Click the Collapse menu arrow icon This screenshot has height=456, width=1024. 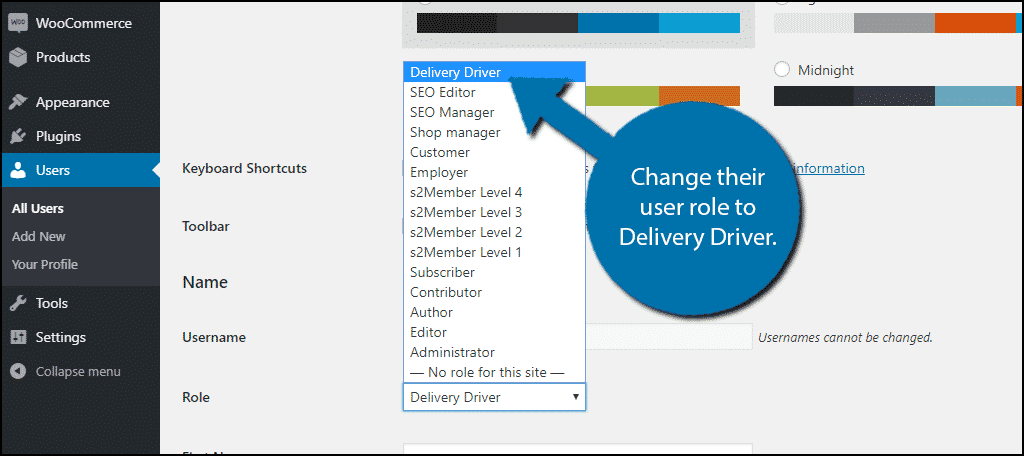(18, 371)
